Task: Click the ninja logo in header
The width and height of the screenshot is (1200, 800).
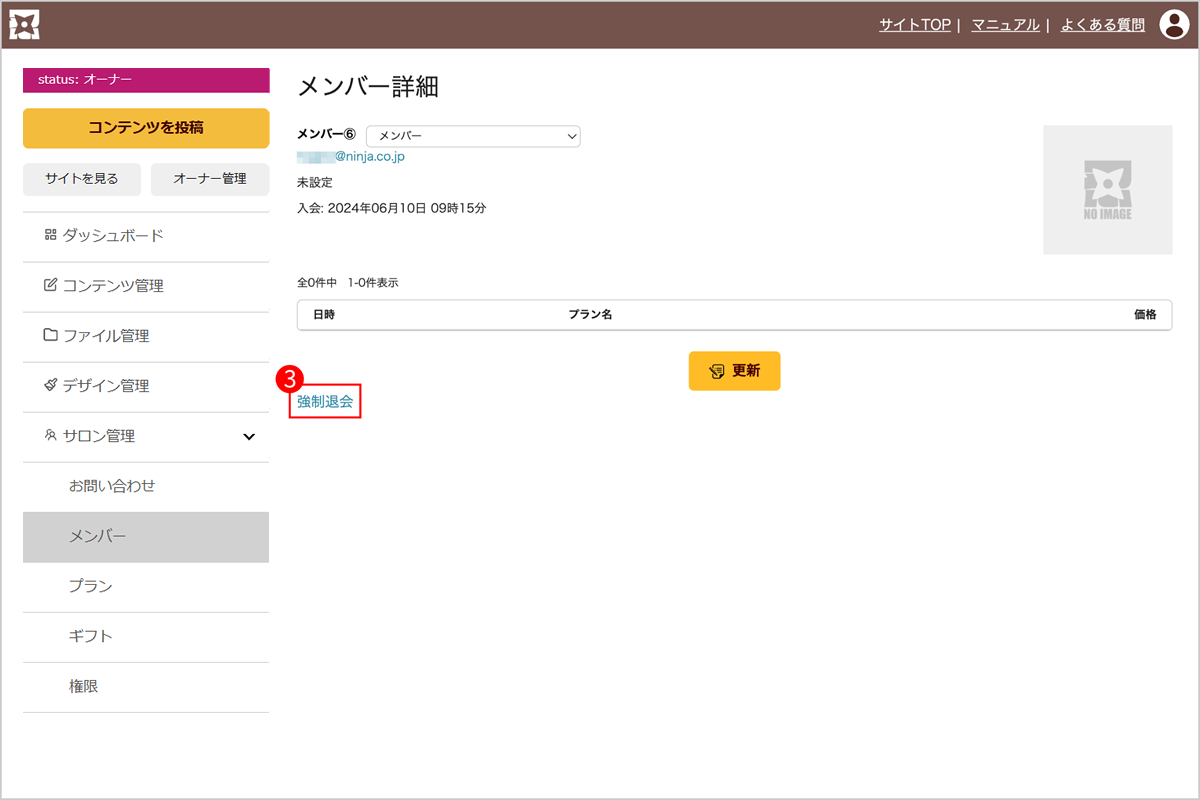Action: click(24, 25)
